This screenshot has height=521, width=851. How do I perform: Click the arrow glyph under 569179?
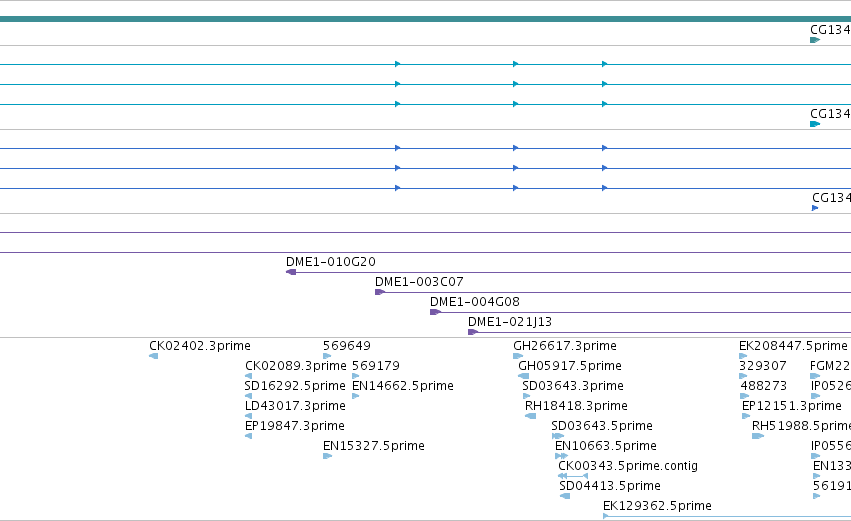tap(355, 376)
